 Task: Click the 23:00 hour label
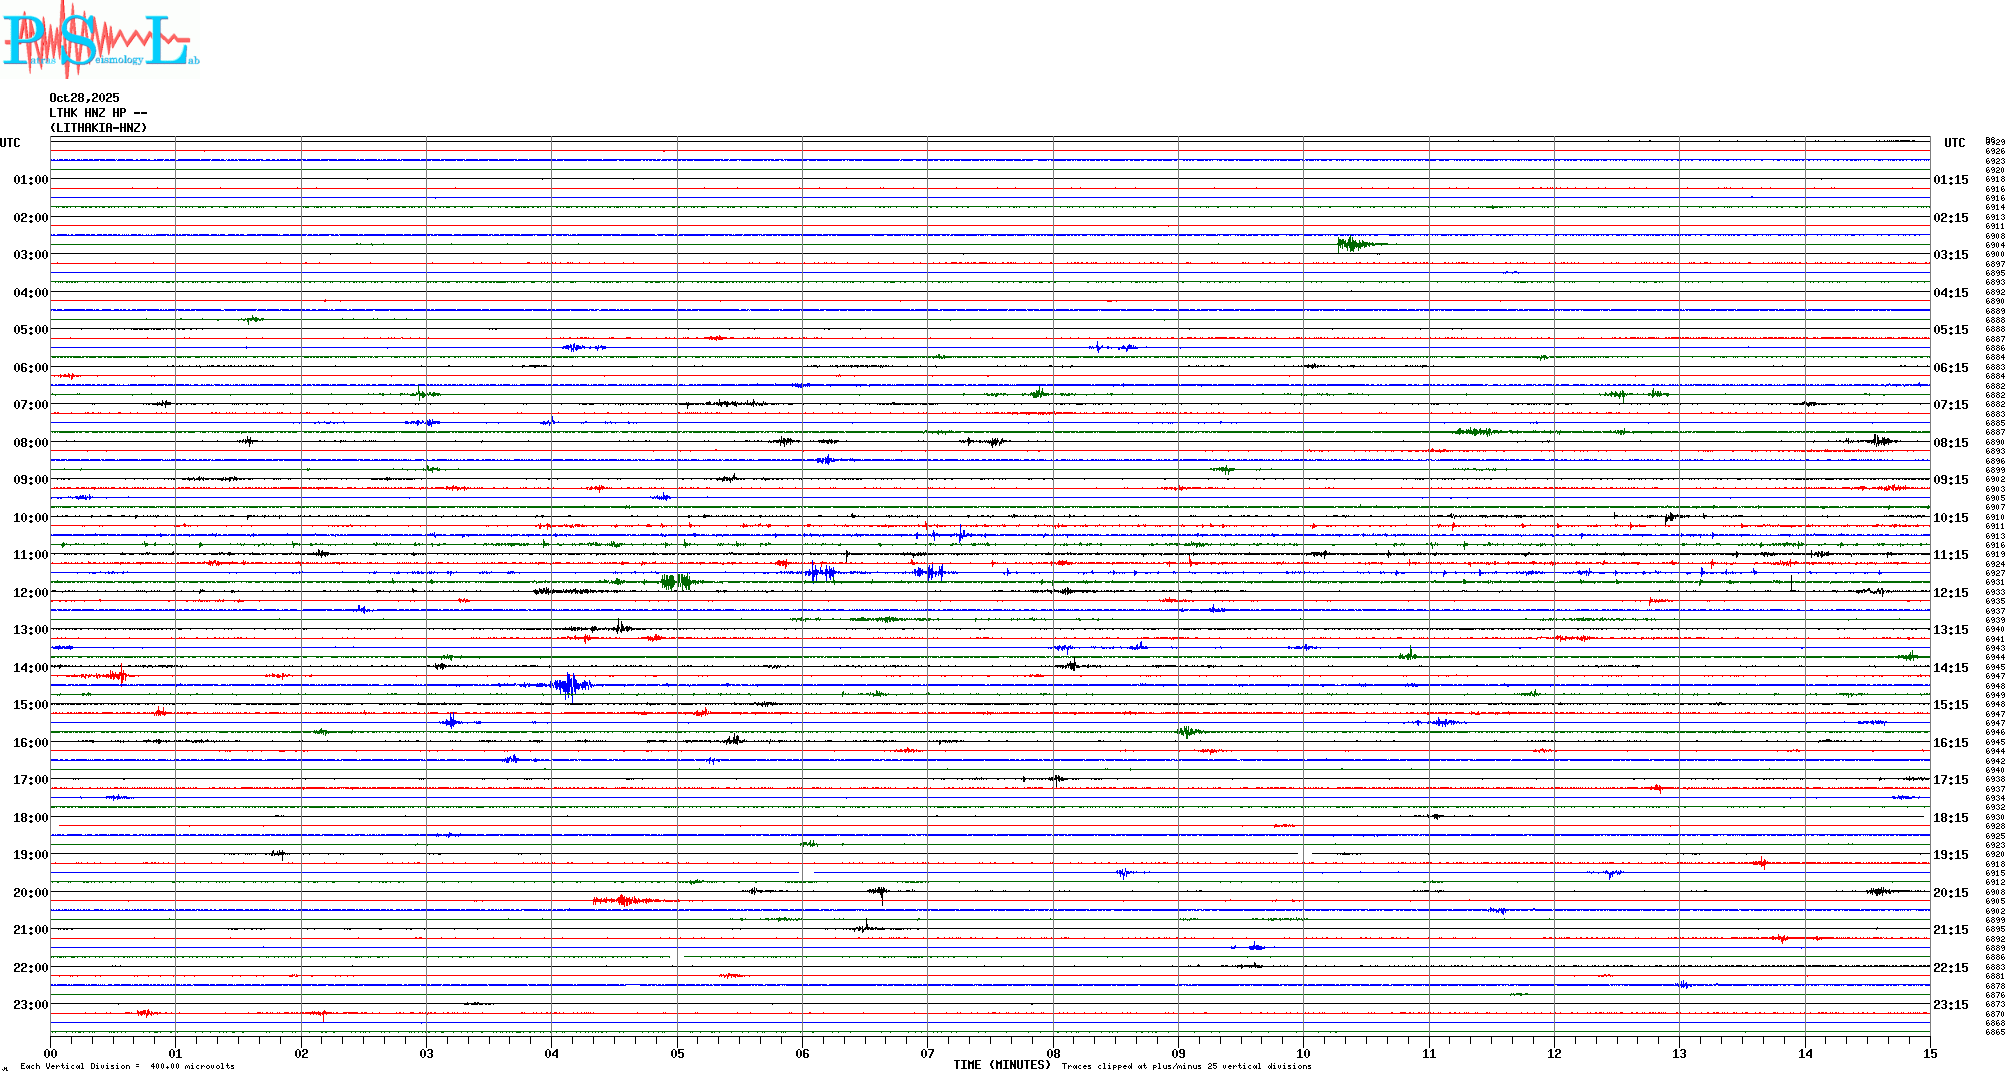(30, 1005)
